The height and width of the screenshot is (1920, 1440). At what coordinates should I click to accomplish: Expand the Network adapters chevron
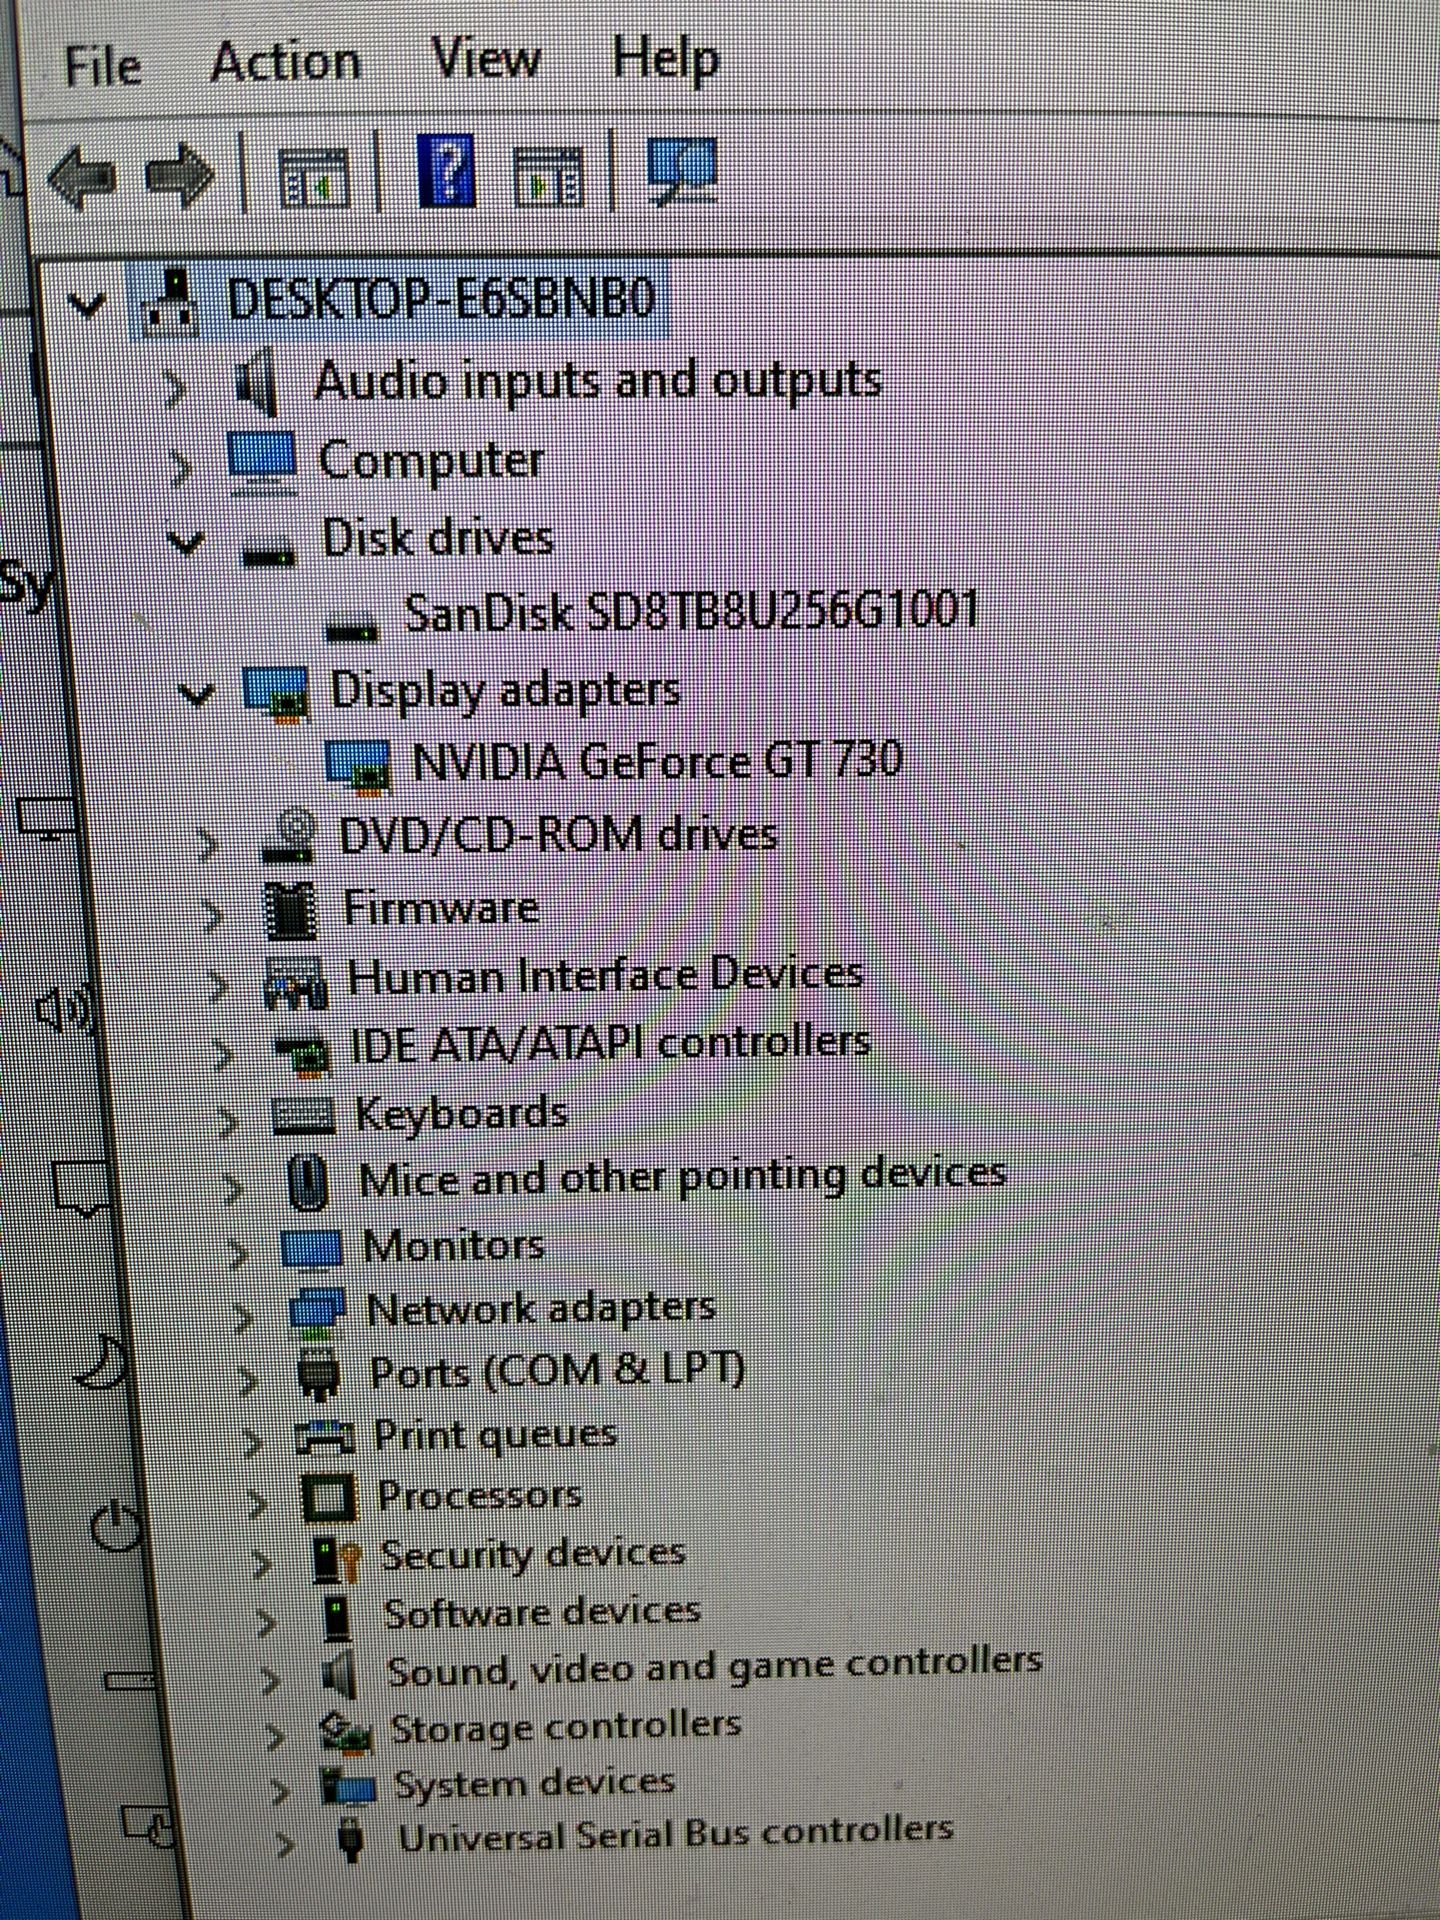243,1319
